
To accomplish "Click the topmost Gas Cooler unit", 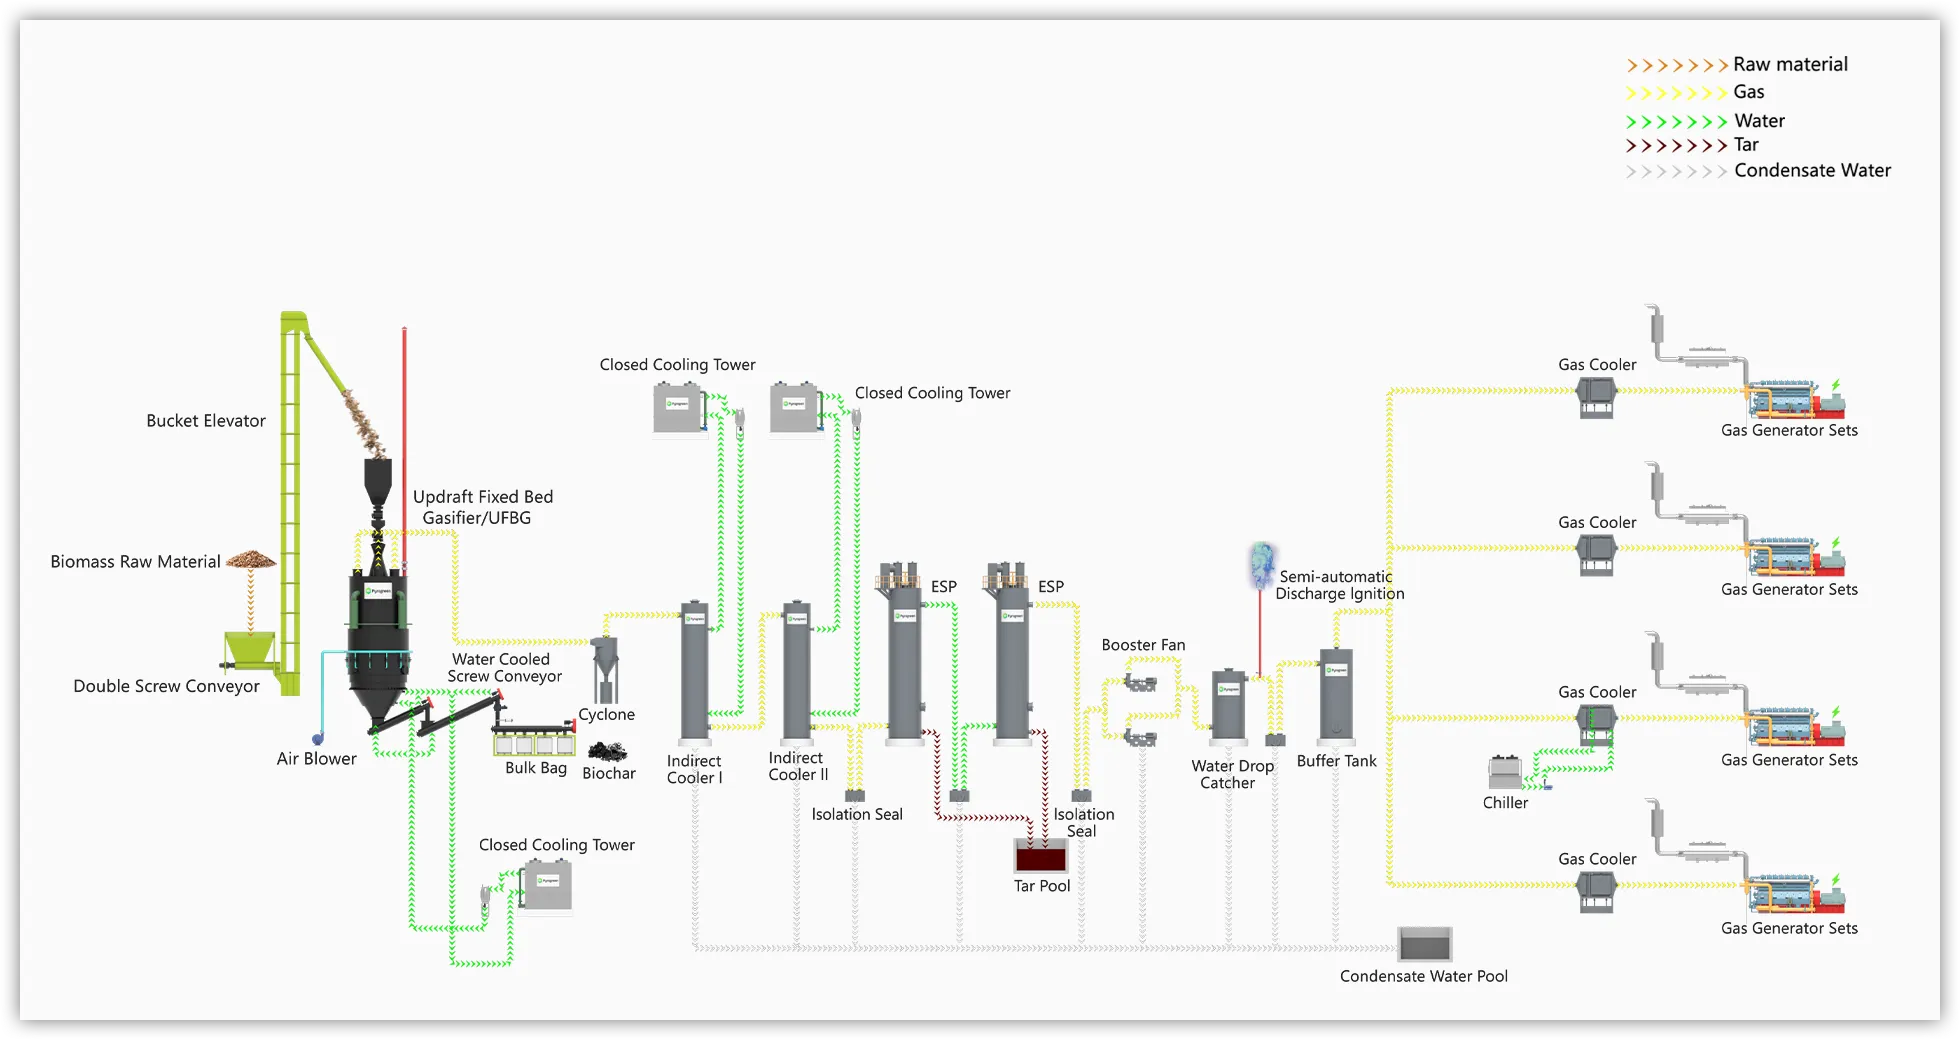I will [x=1596, y=396].
